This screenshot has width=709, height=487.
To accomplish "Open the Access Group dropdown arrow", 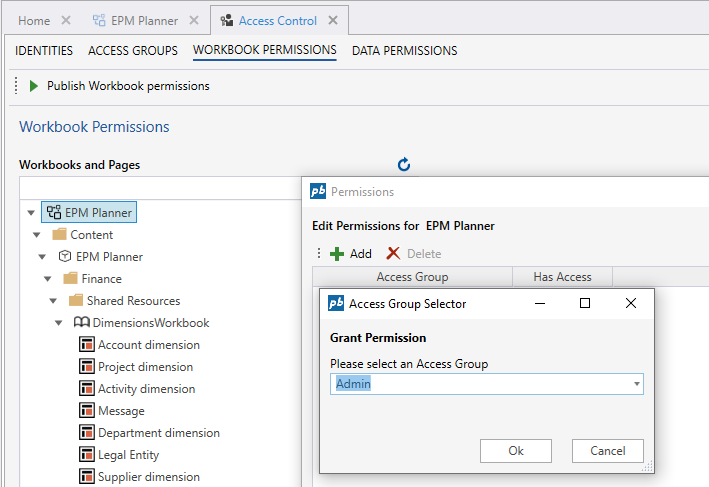I will 636,384.
